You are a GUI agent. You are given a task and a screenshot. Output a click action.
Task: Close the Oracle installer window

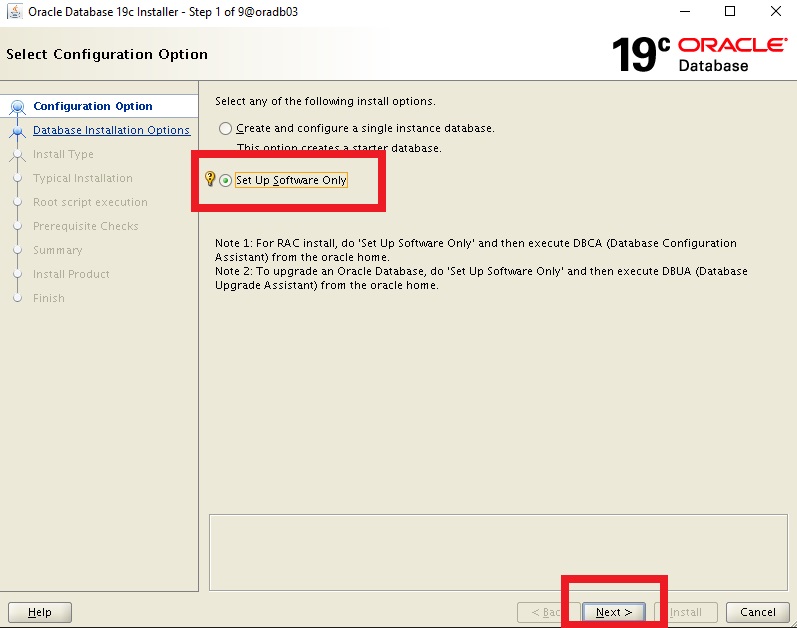[776, 11]
